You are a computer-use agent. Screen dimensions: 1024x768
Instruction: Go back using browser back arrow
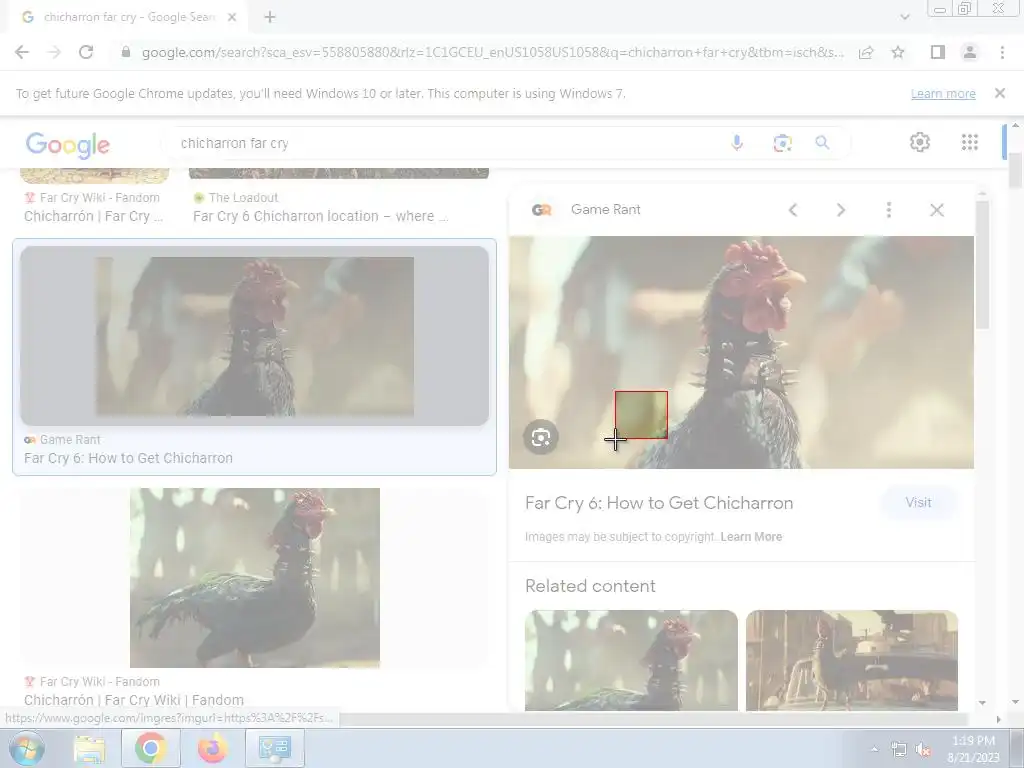(22, 52)
